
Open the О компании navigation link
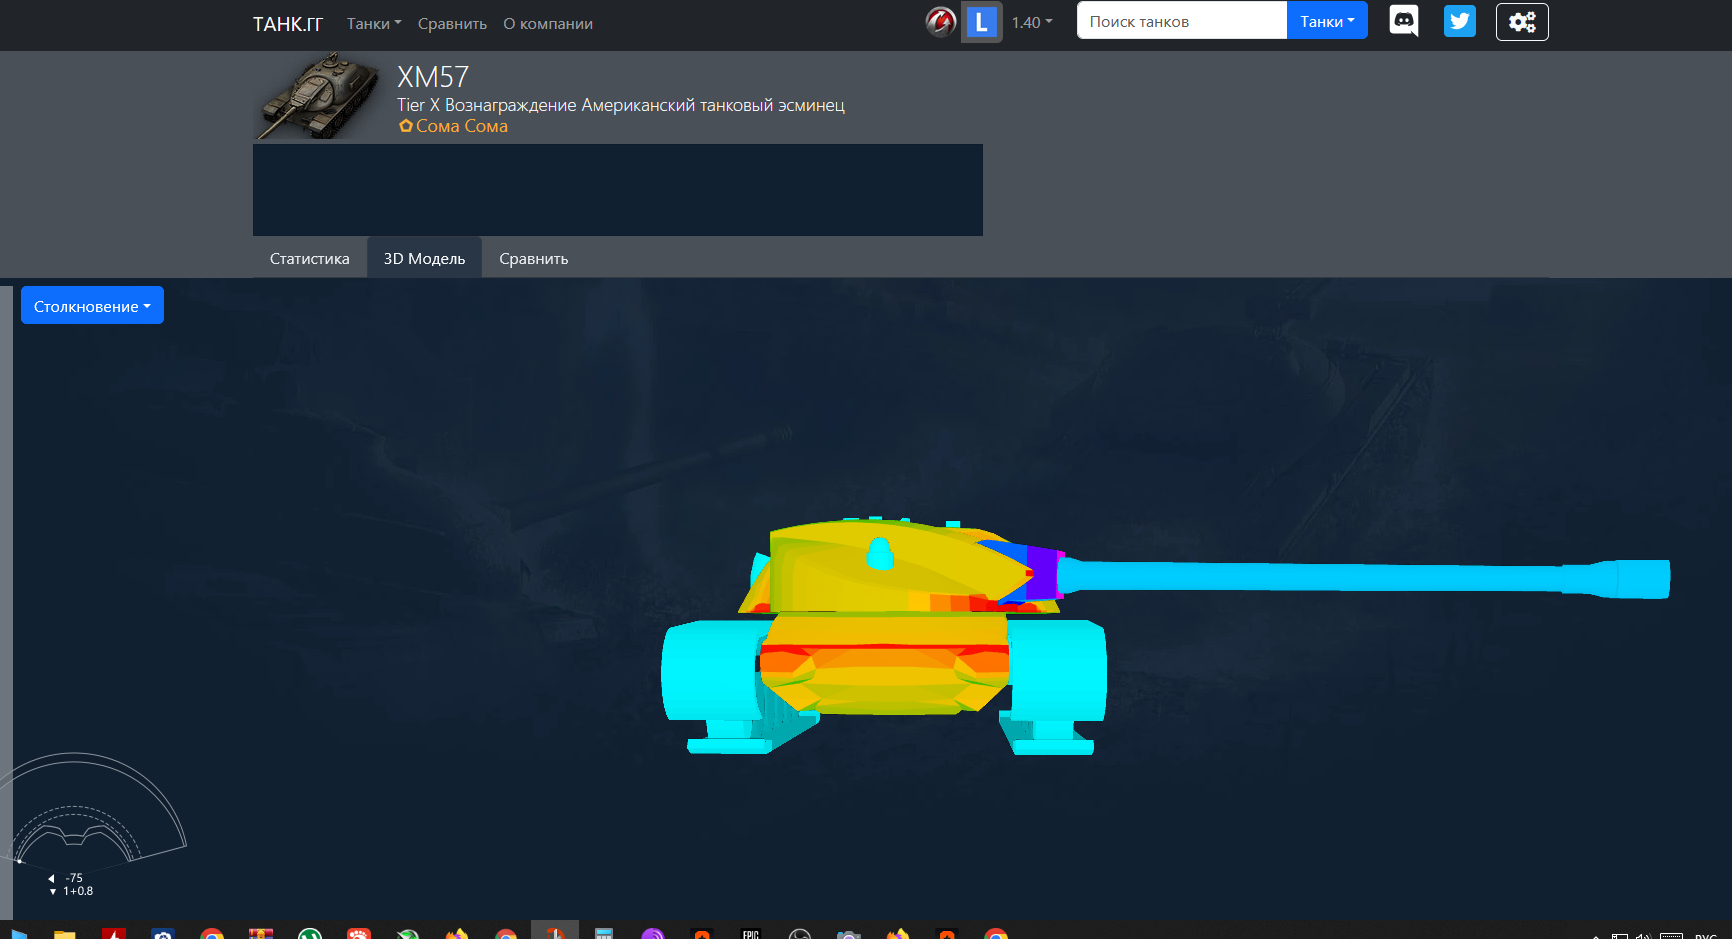tap(547, 24)
